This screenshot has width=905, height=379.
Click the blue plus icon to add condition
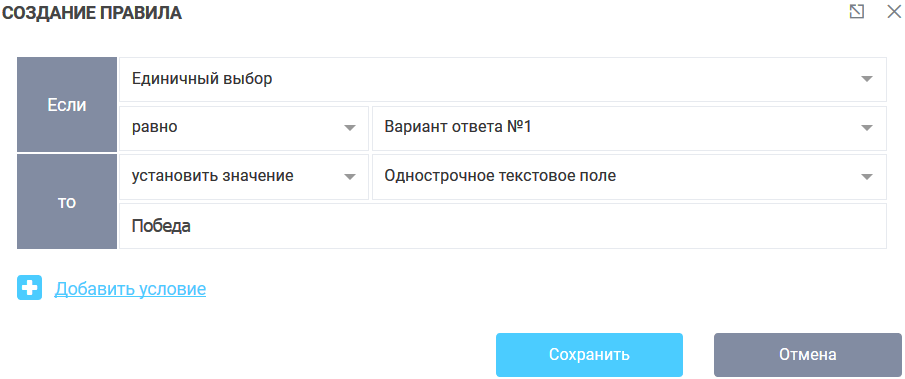coord(29,288)
